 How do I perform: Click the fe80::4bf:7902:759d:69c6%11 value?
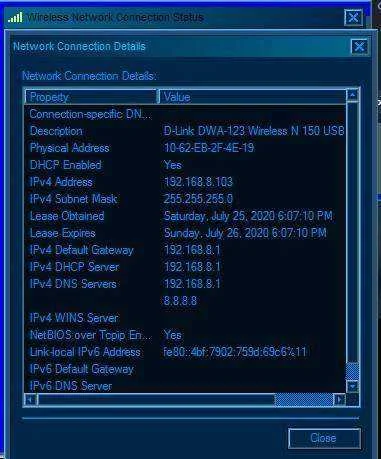coord(235,352)
